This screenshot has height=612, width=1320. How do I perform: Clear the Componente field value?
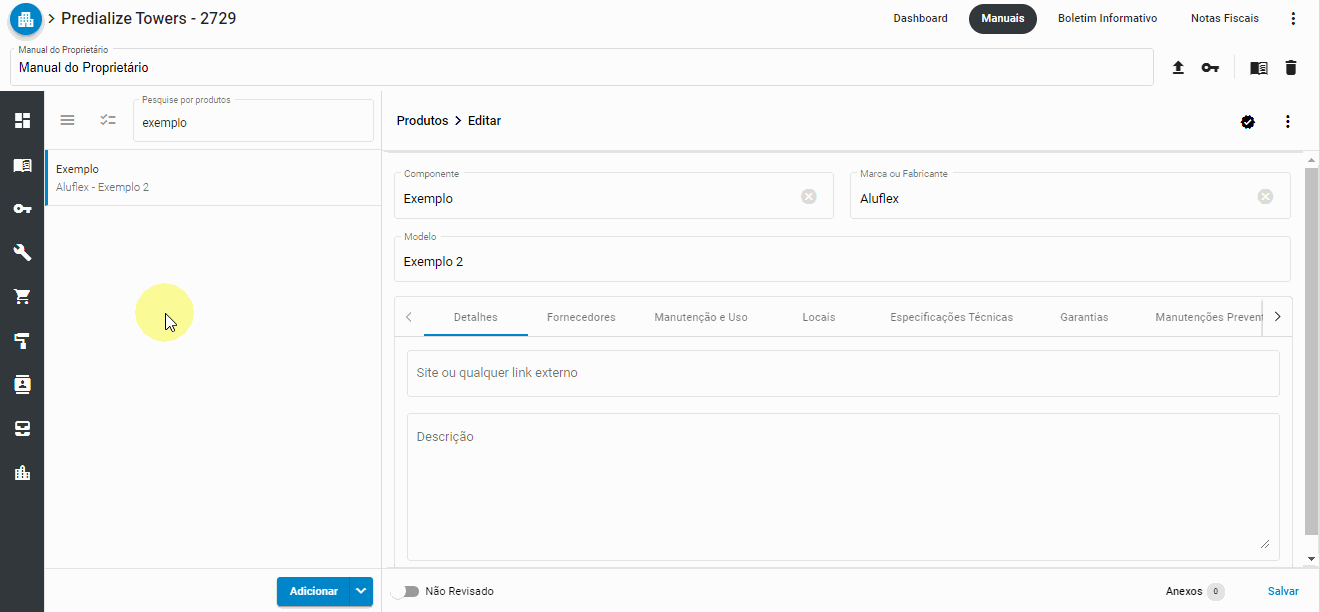[x=808, y=197]
